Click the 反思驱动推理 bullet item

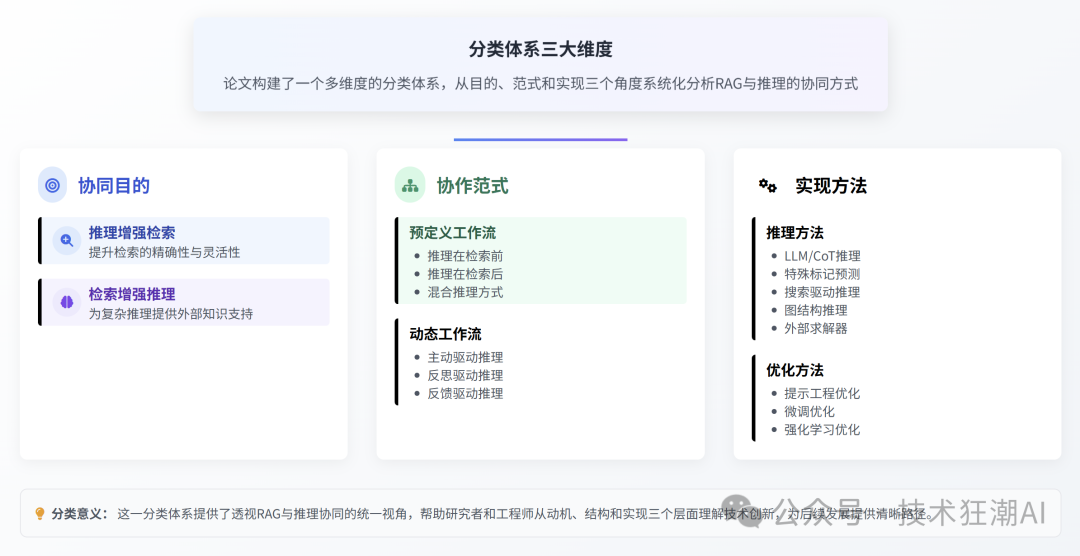465,375
